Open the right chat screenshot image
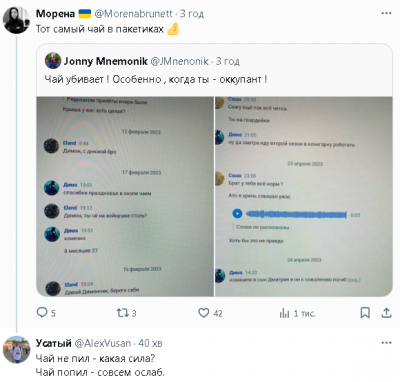The width and height of the screenshot is (400, 382). click(x=304, y=196)
